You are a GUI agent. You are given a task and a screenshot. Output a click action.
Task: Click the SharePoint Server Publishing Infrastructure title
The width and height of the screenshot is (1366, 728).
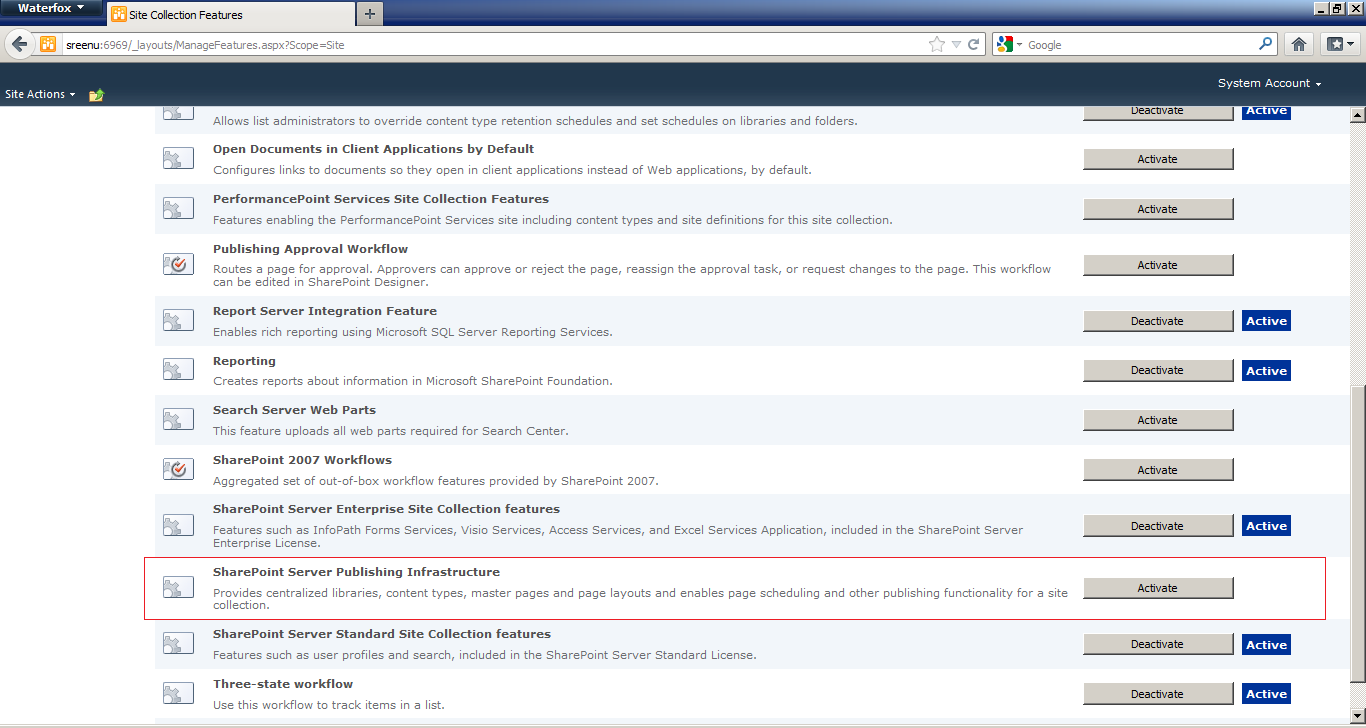[356, 572]
